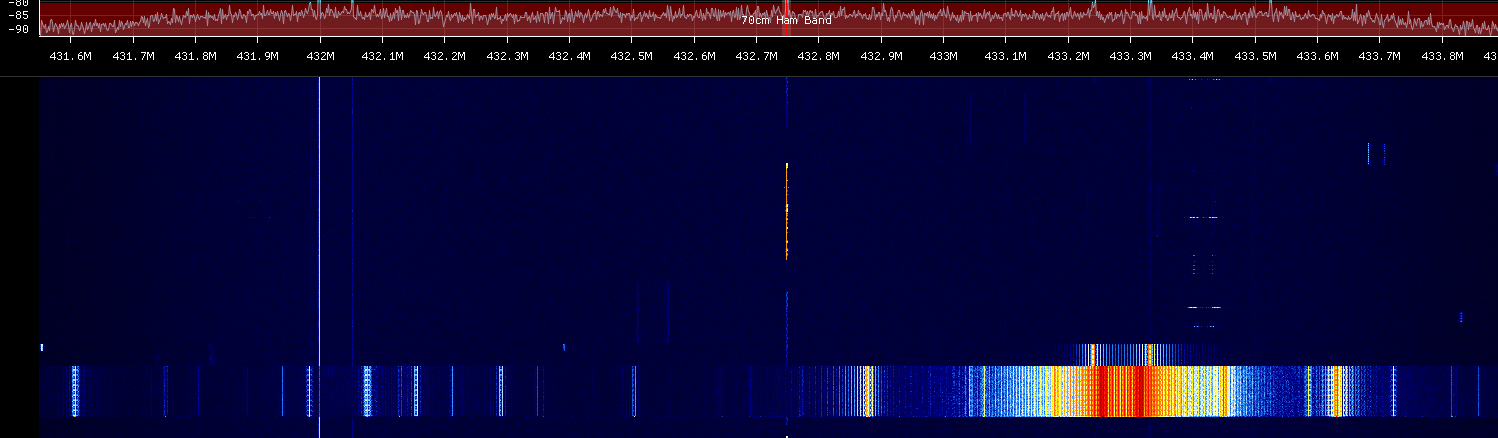Select the 432.3M frequency tick label

click(507, 56)
